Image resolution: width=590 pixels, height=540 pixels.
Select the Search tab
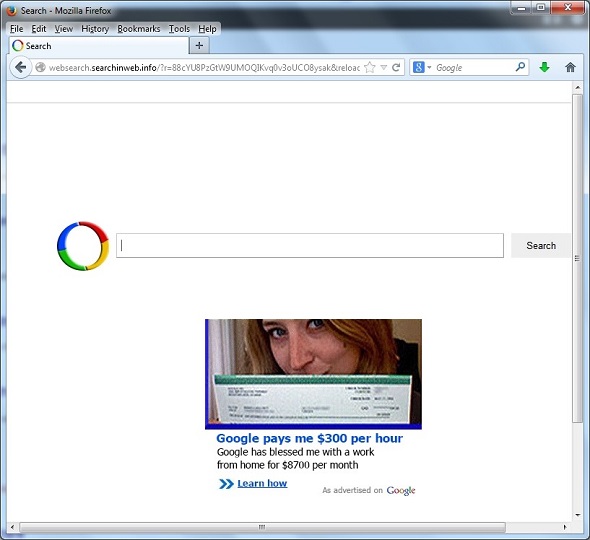coord(99,46)
